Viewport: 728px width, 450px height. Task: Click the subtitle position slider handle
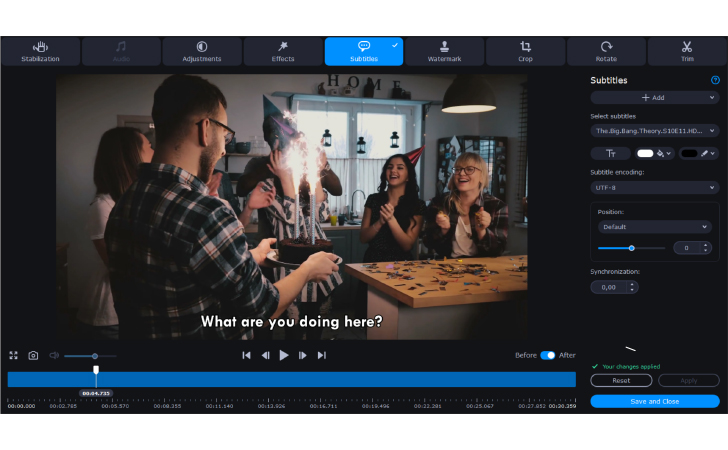pyautogui.click(x=631, y=248)
